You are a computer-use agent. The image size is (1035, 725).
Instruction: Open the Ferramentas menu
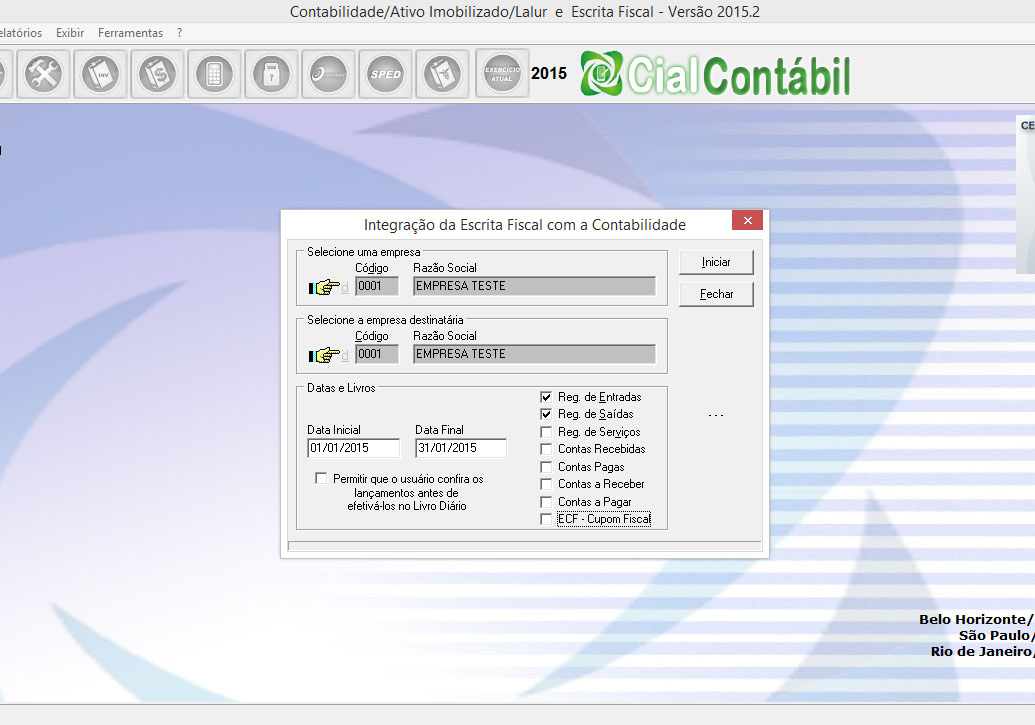[x=130, y=33]
